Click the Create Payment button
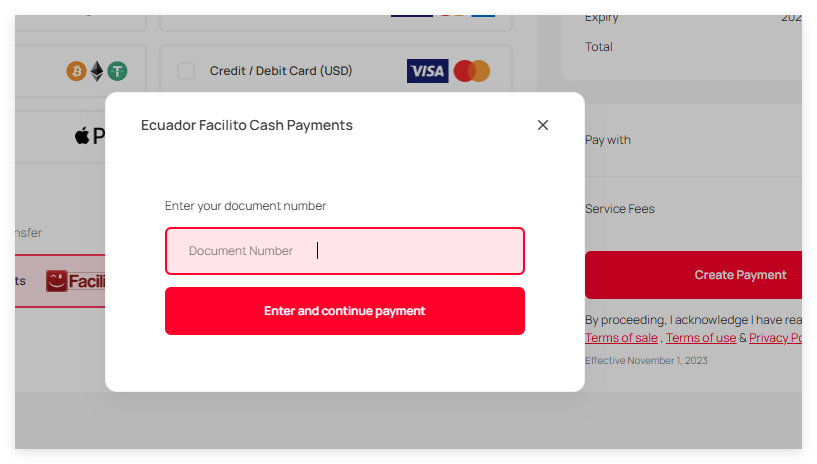 coord(693,275)
